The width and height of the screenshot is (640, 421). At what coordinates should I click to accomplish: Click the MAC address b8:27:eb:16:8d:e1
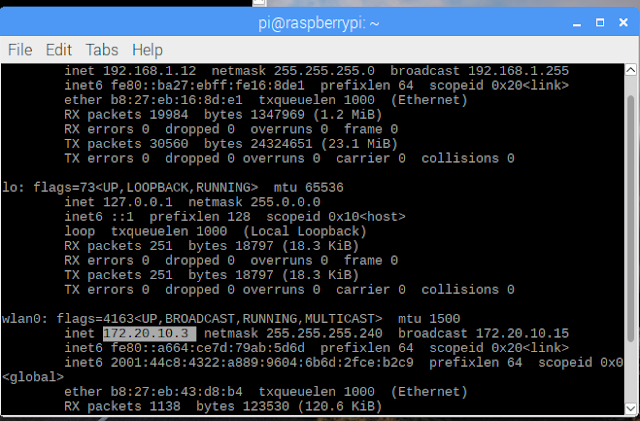(176, 100)
